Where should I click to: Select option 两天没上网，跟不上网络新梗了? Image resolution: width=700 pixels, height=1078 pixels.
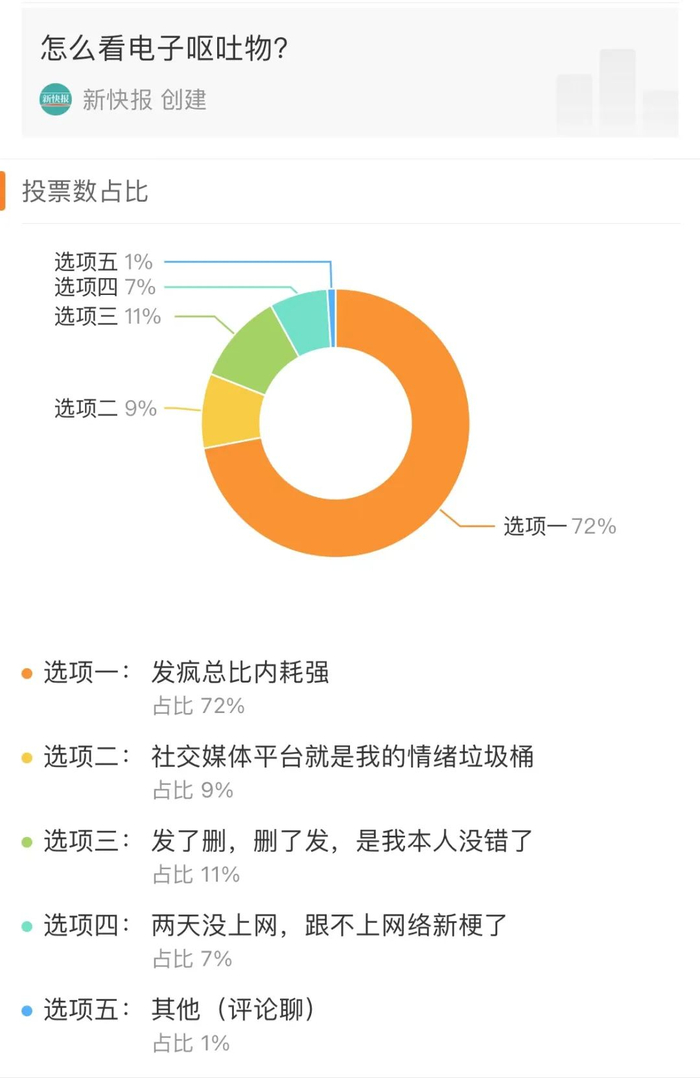click(330, 926)
